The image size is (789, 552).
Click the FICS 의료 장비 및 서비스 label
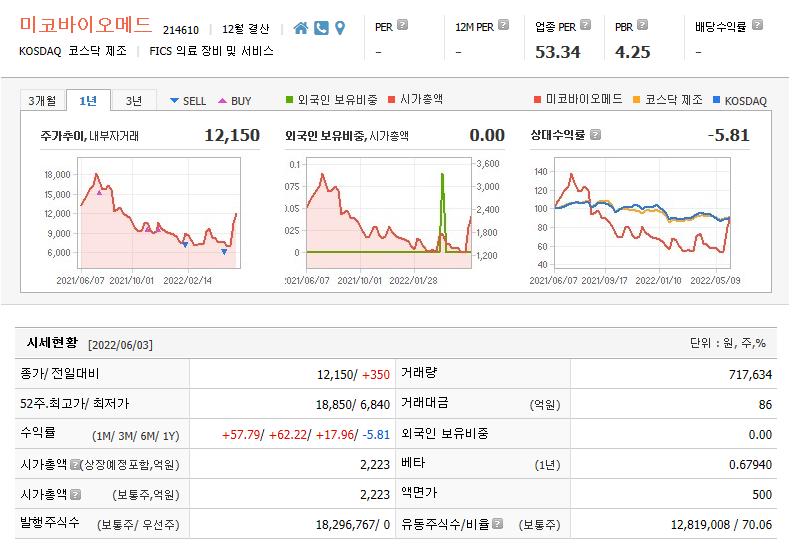(211, 51)
